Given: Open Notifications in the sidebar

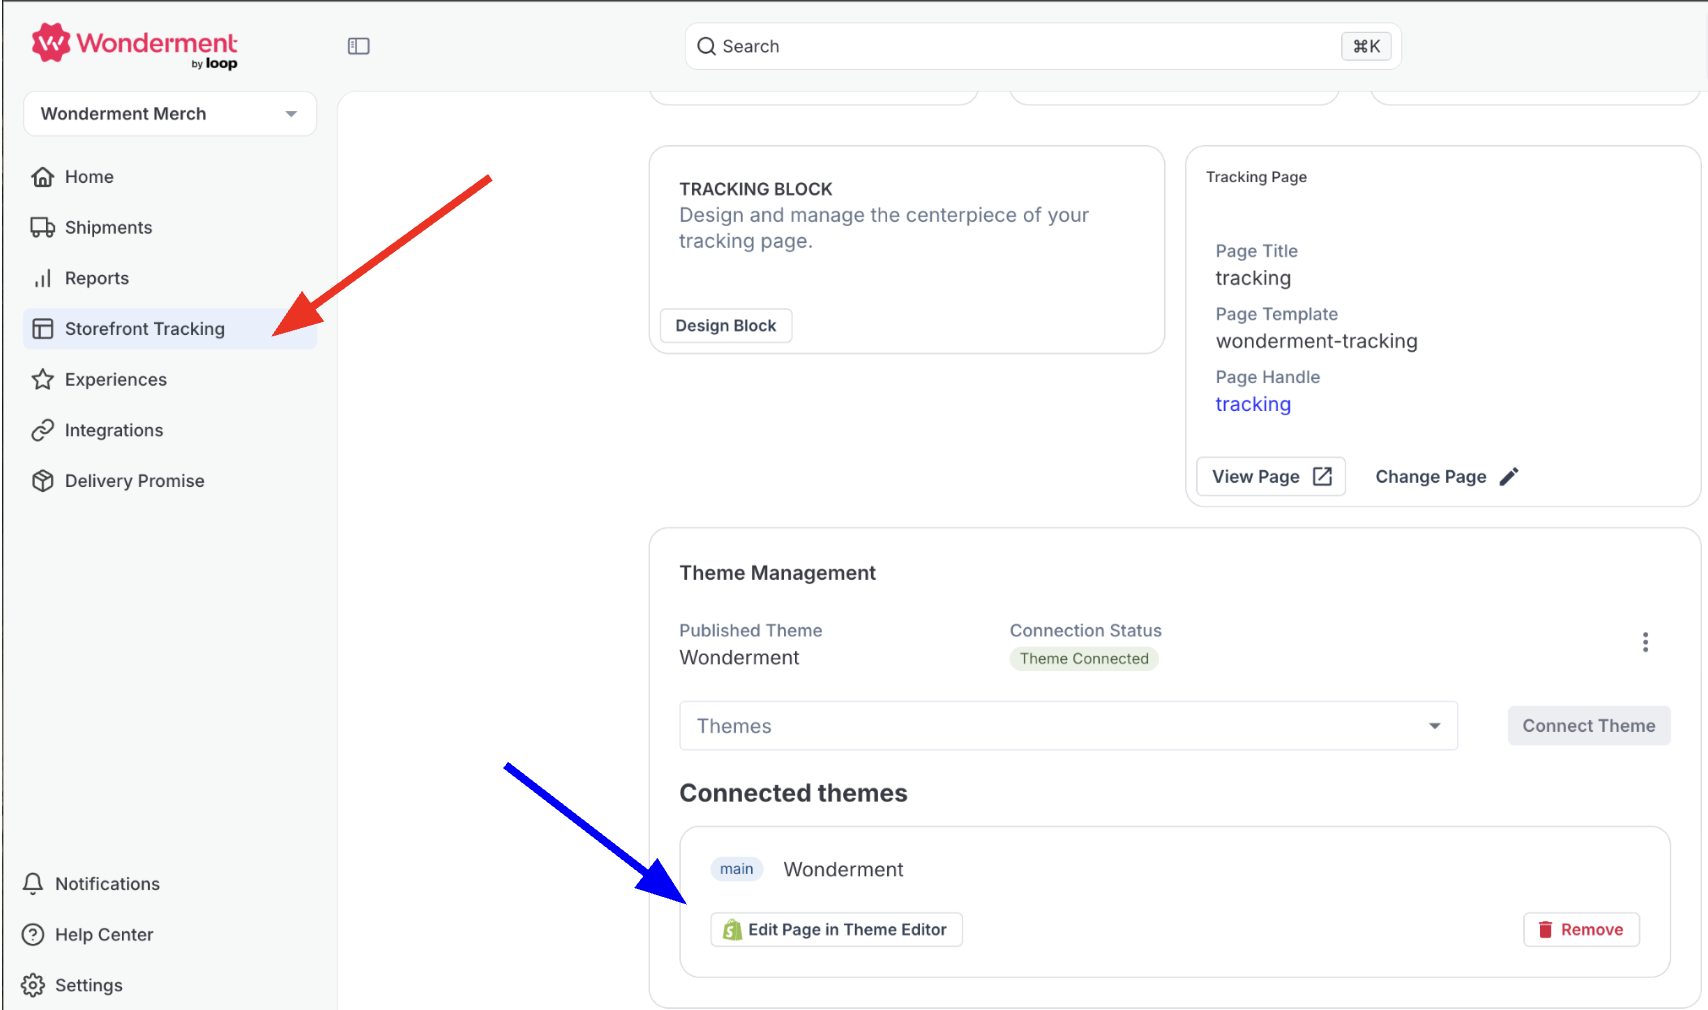Looking at the screenshot, I should point(91,884).
